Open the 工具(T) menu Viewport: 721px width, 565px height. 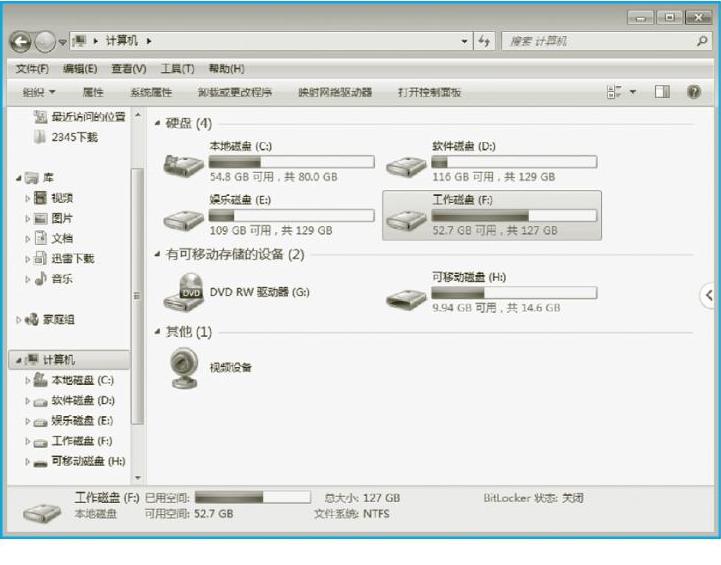click(177, 69)
